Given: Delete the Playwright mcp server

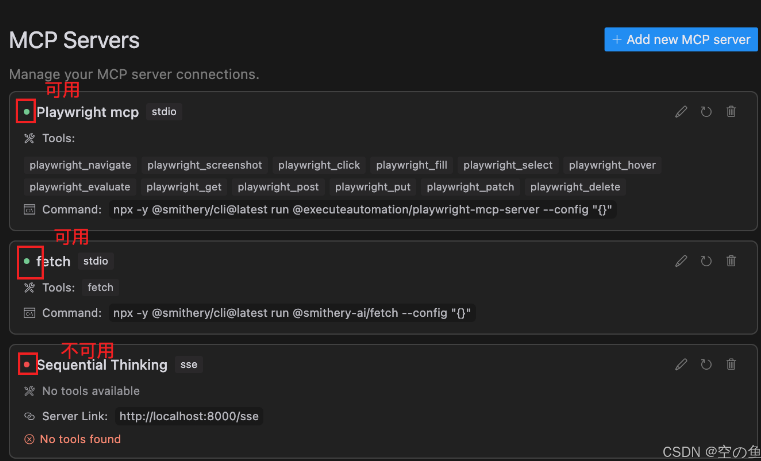Looking at the screenshot, I should 731,112.
